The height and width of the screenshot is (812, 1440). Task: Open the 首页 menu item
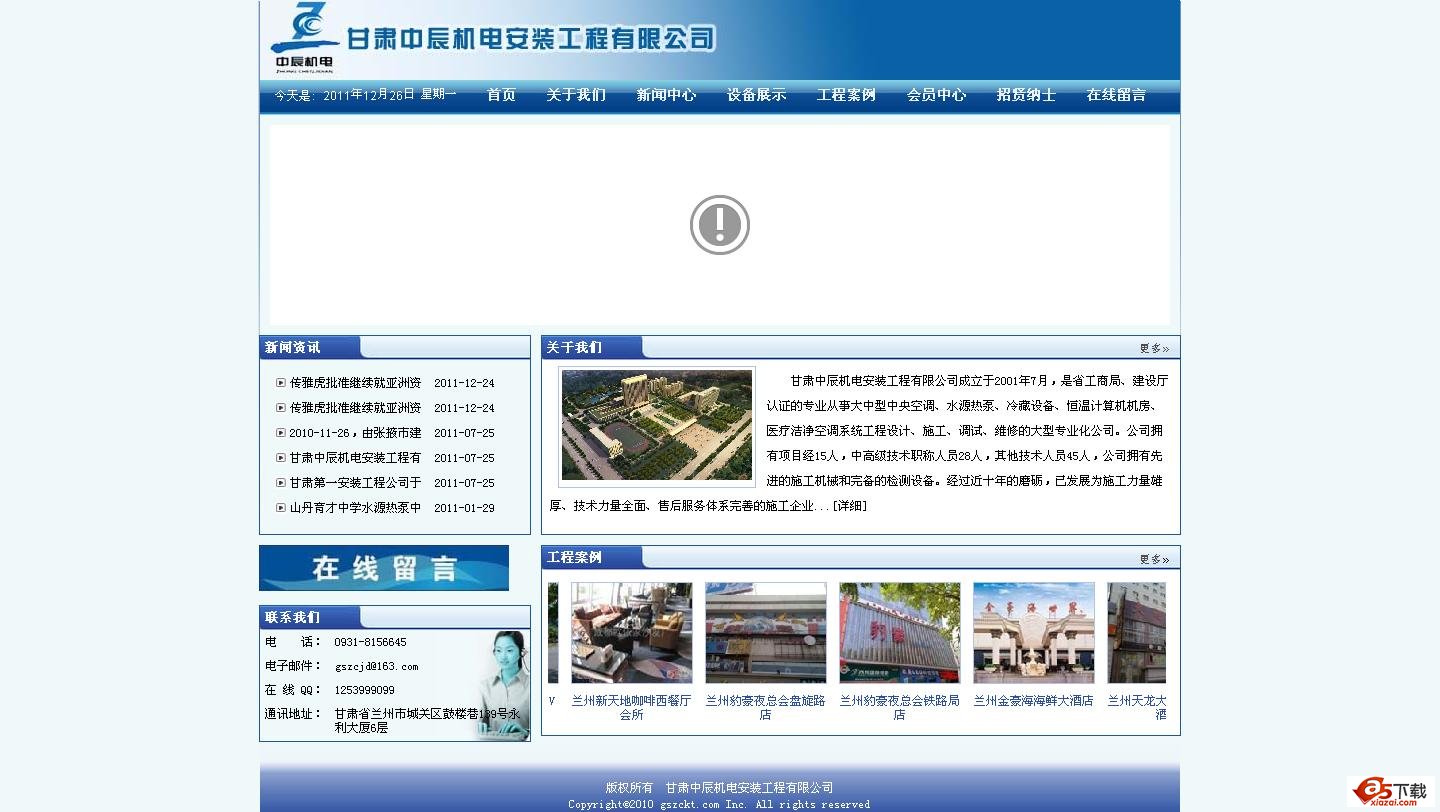[501, 95]
